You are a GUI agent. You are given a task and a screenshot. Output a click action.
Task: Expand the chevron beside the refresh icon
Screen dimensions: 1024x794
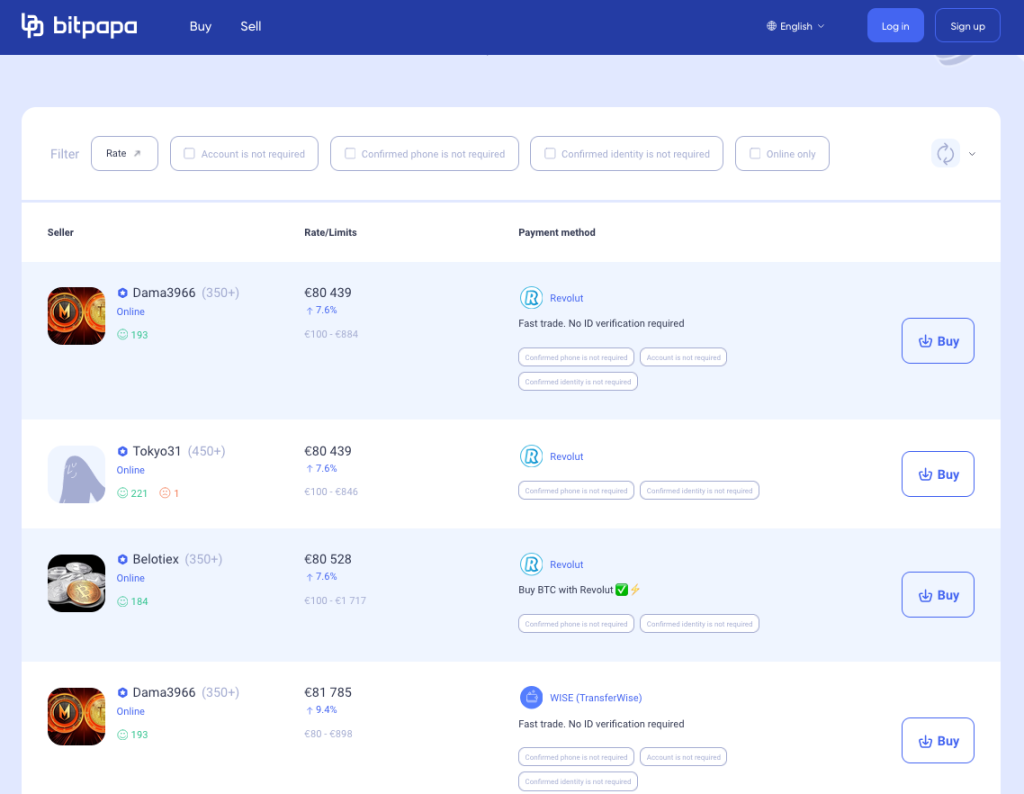972,154
